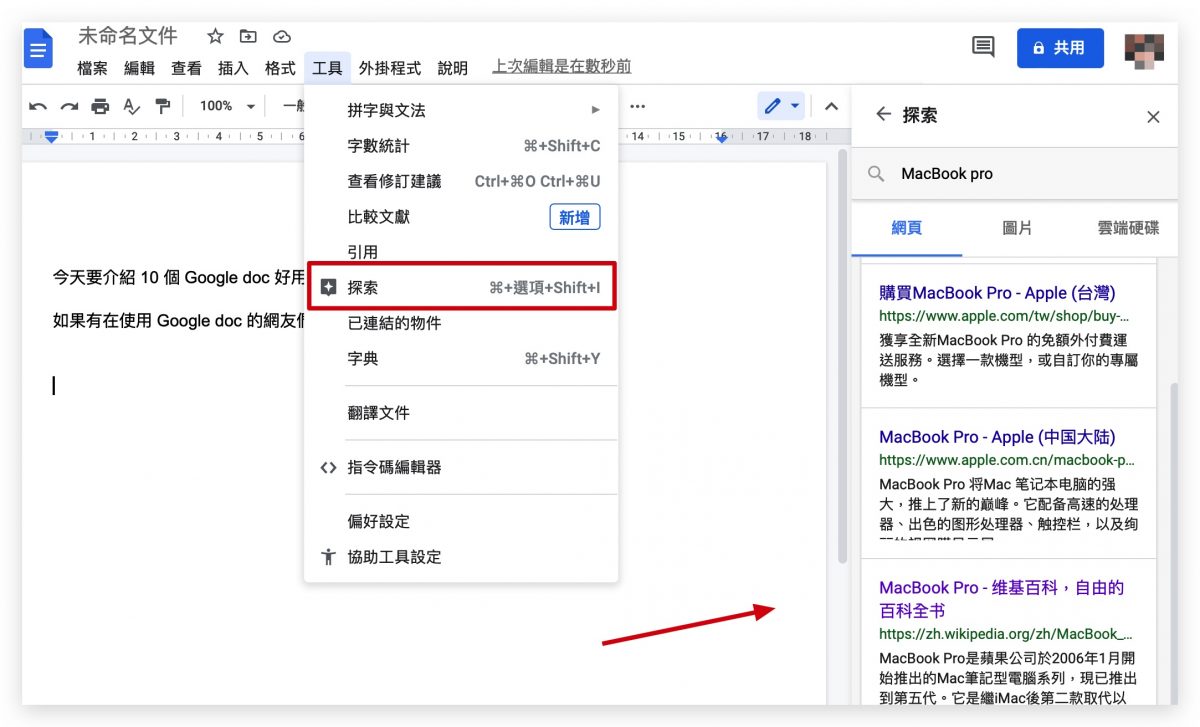The image size is (1200, 727).
Task: Open the zoom 100% dropdown
Action: (x=227, y=106)
